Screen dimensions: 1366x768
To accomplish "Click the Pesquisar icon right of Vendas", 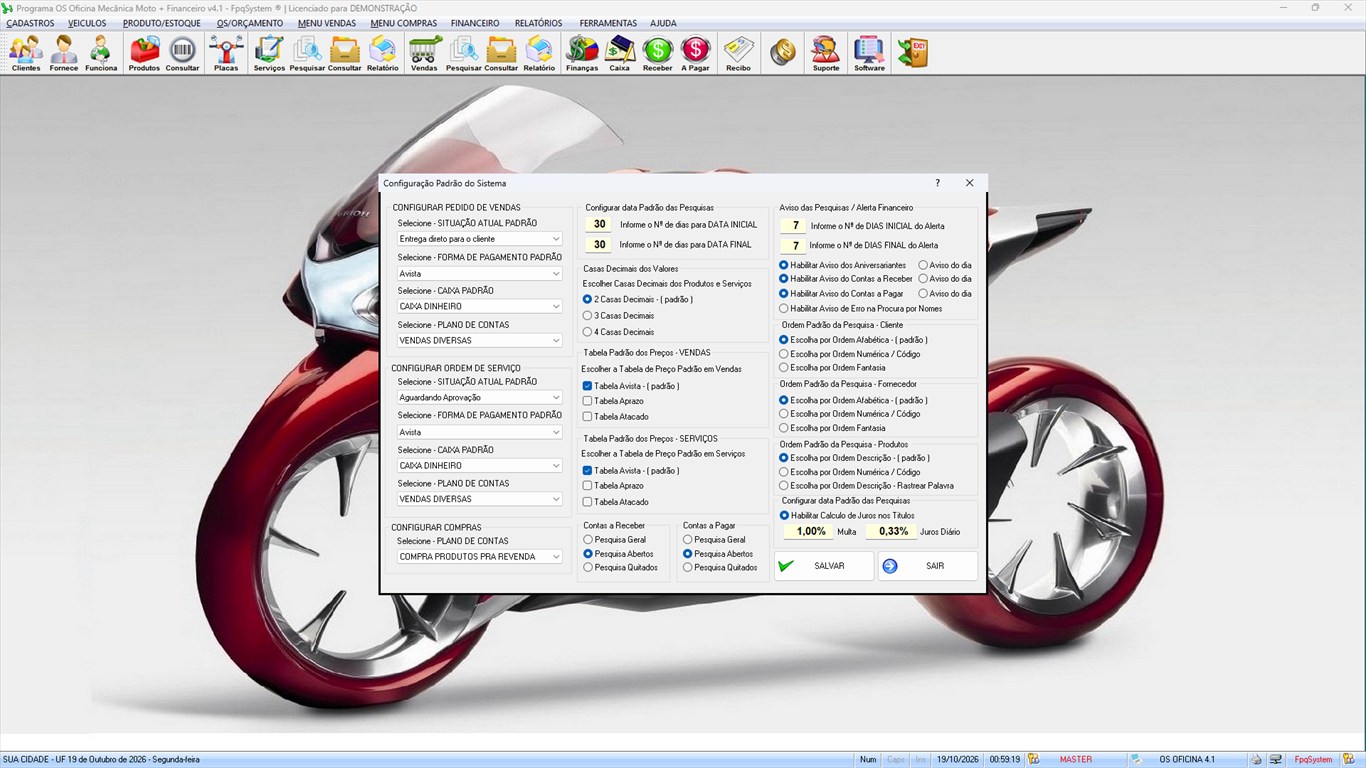I will 463,54.
